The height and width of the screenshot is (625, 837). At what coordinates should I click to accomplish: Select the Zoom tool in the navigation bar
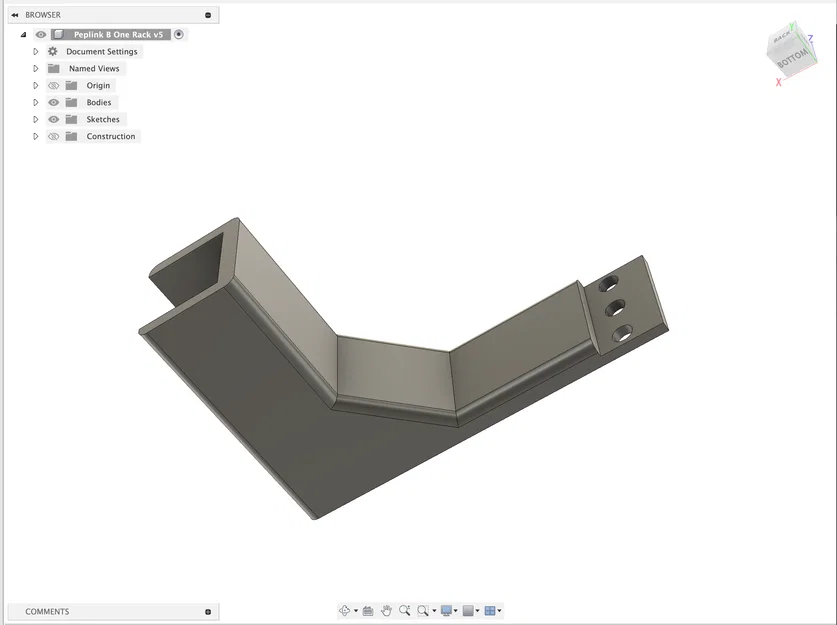click(404, 610)
